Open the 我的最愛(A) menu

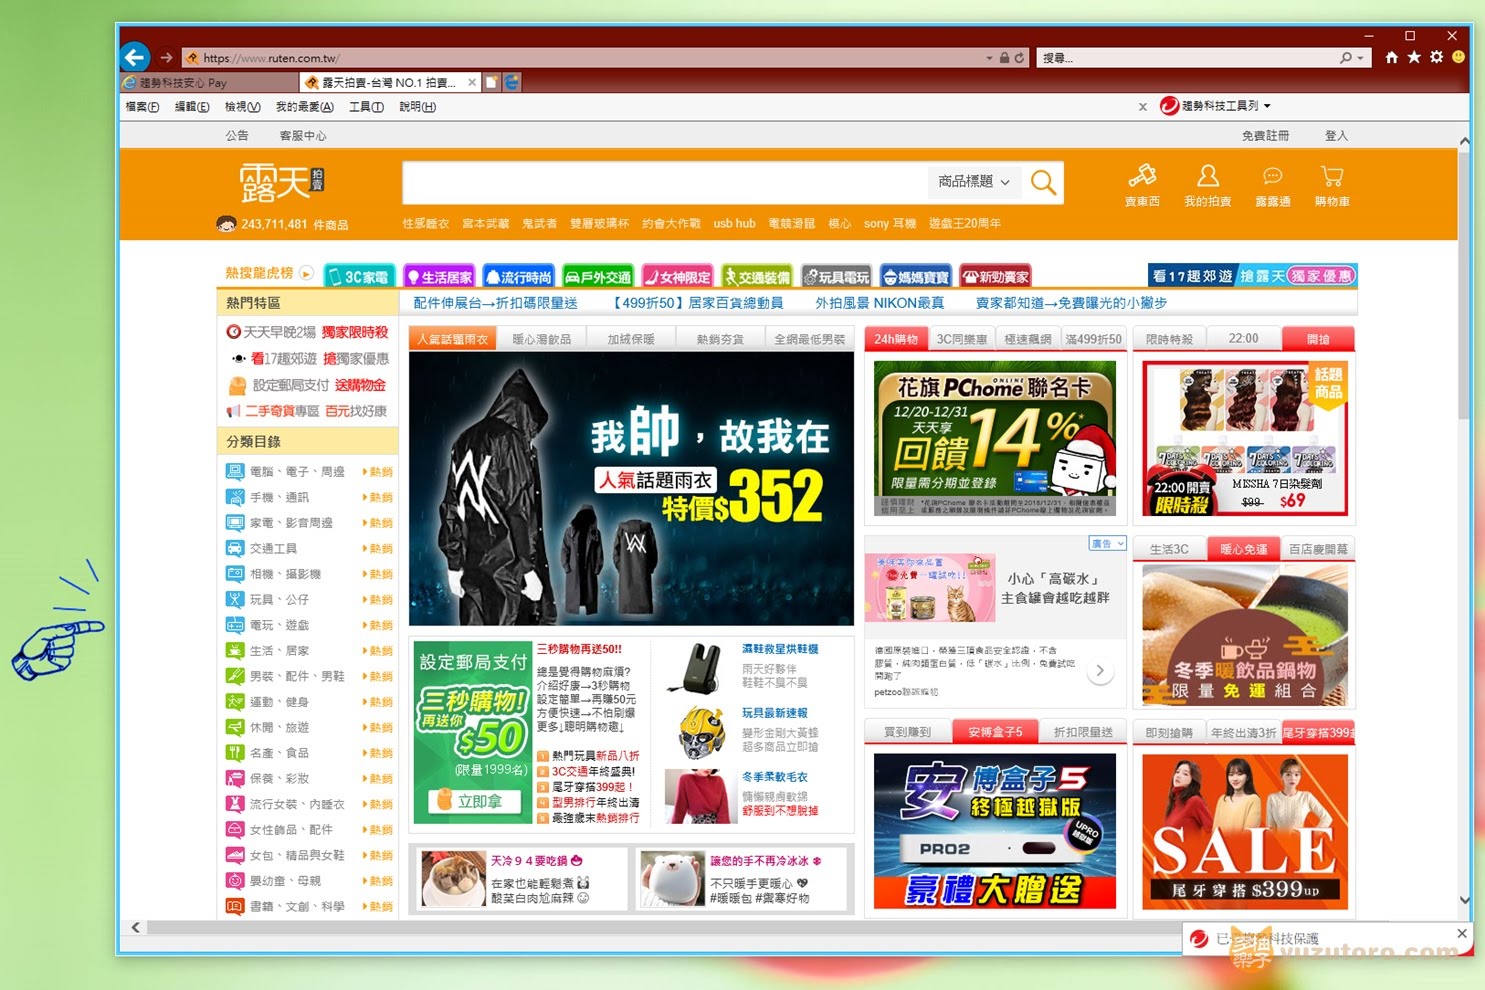304,107
